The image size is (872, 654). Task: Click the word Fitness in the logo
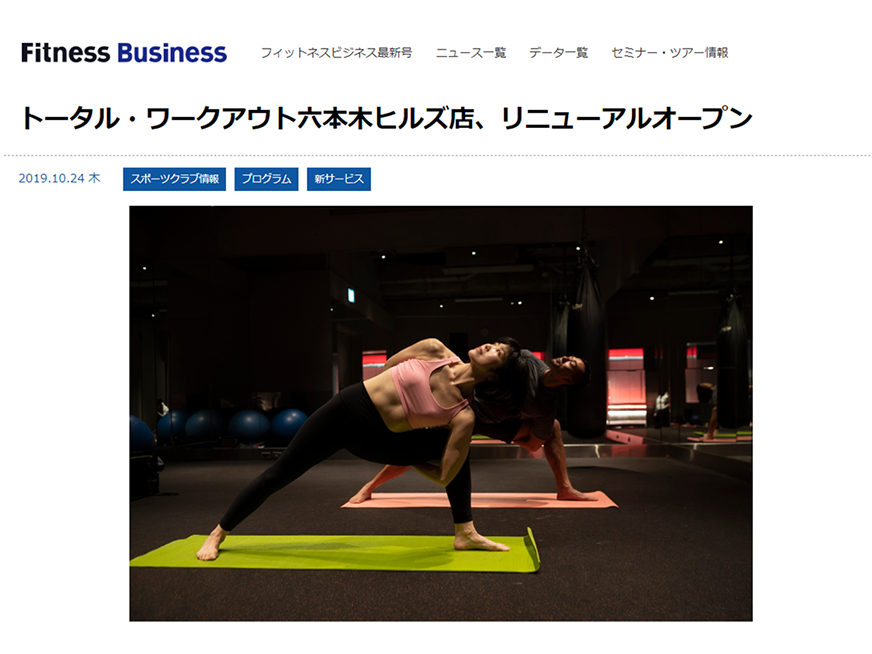click(66, 53)
